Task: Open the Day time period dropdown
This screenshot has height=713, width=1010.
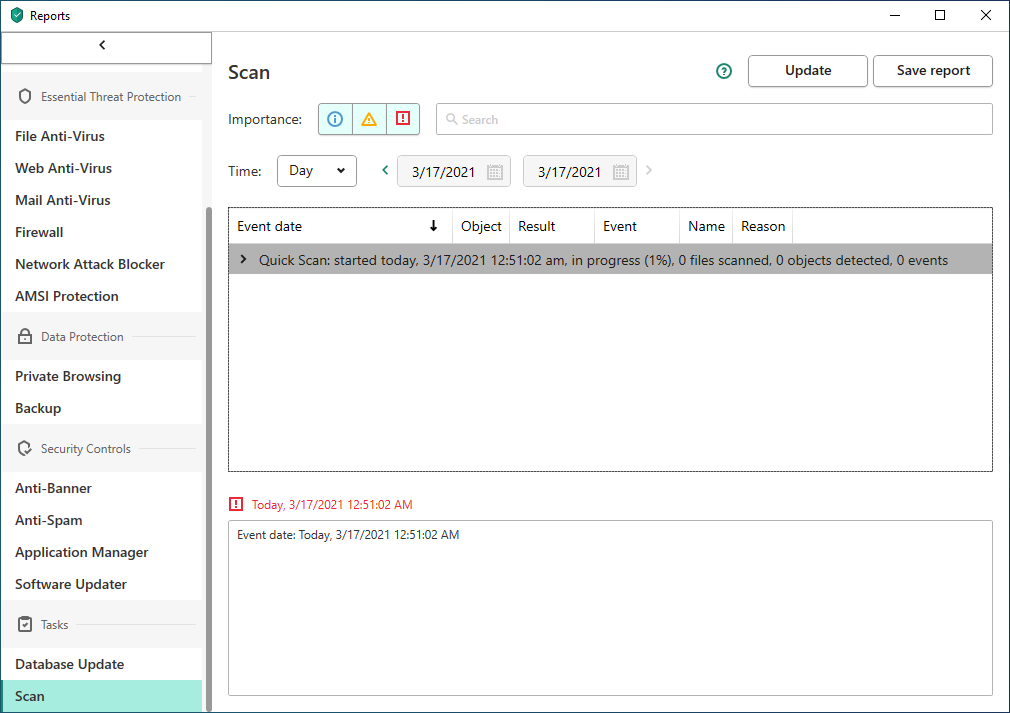Action: pos(316,171)
